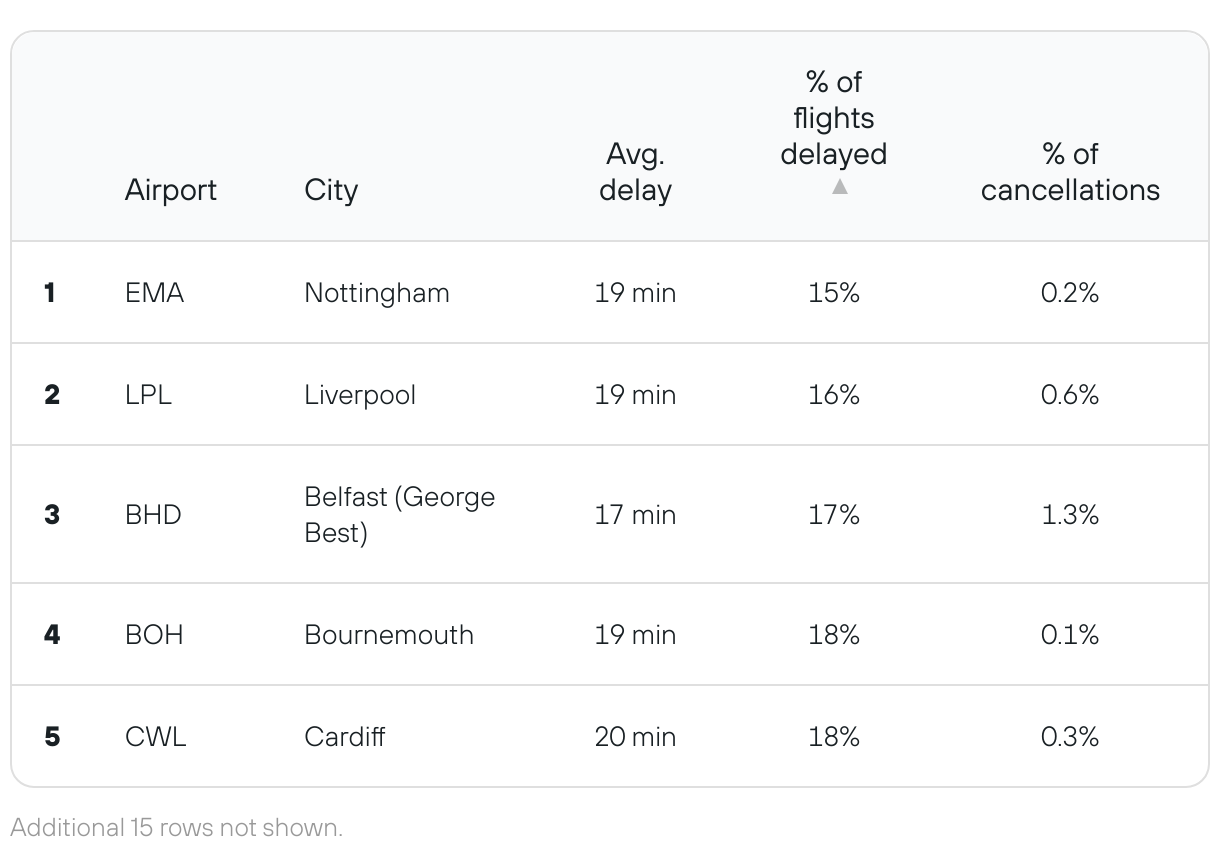Viewport: 1220px width, 854px height.
Task: Click the Belfast (George Best) city cell
Action: (x=400, y=515)
